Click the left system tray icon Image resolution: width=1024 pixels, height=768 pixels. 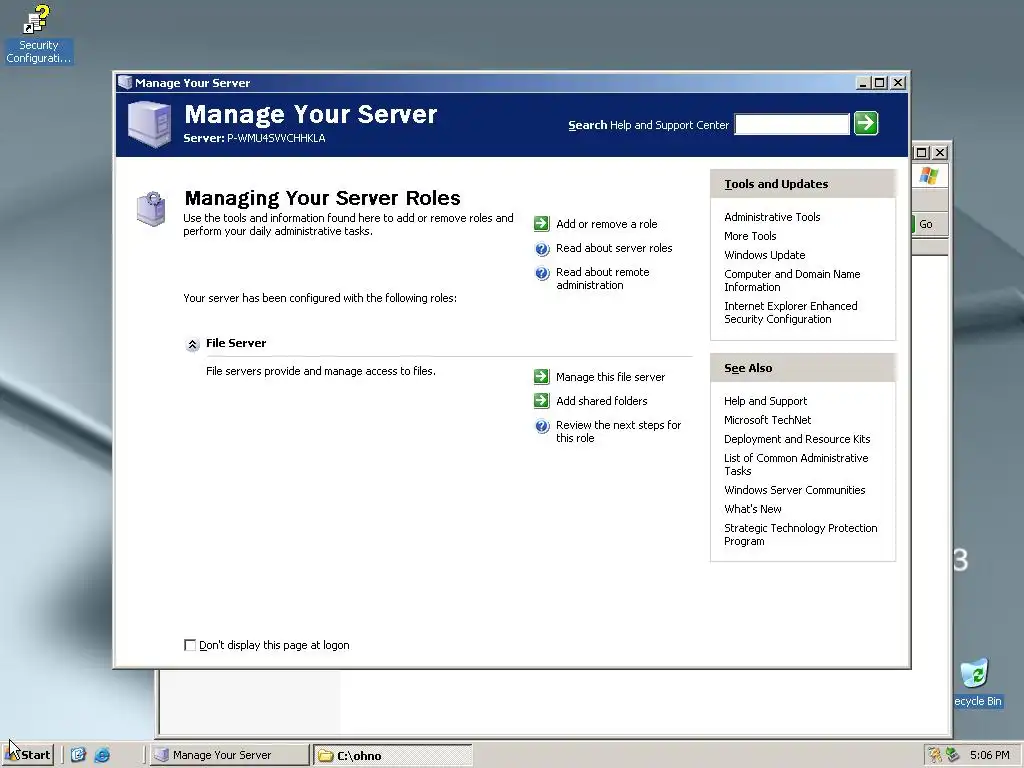(x=935, y=755)
